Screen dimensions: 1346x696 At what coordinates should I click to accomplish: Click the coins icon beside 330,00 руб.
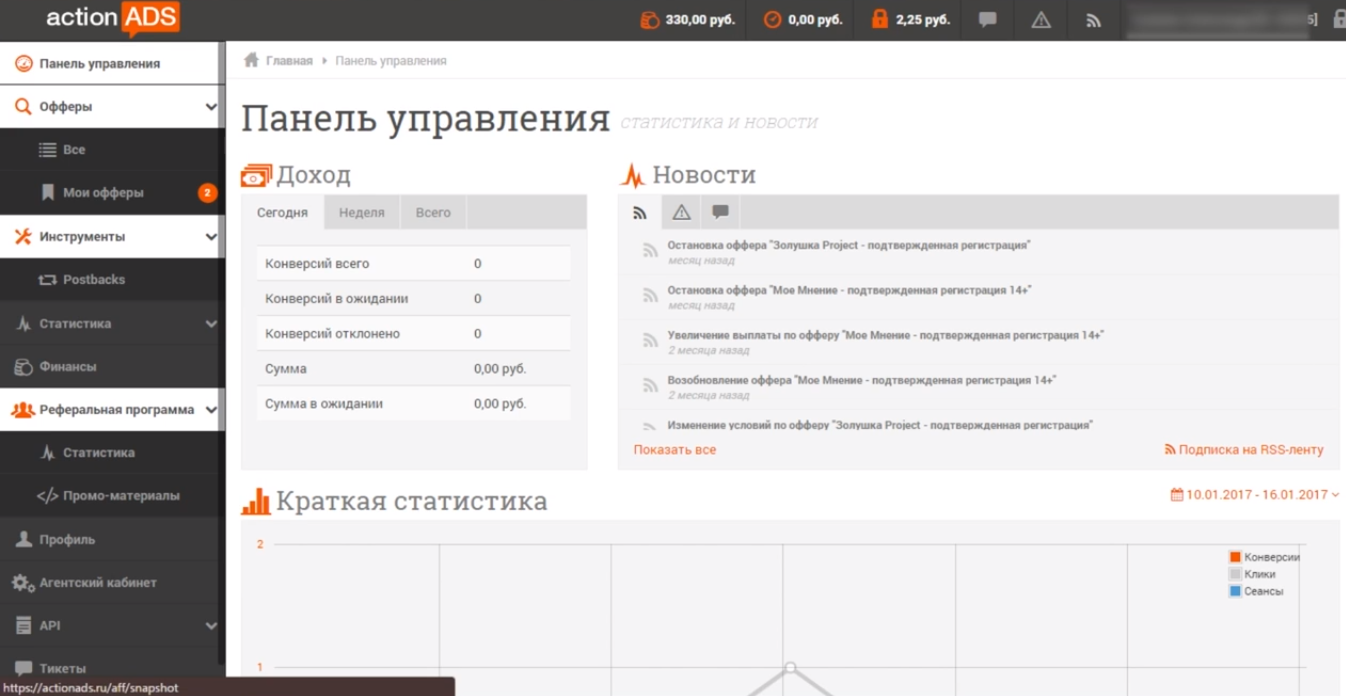[x=651, y=19]
